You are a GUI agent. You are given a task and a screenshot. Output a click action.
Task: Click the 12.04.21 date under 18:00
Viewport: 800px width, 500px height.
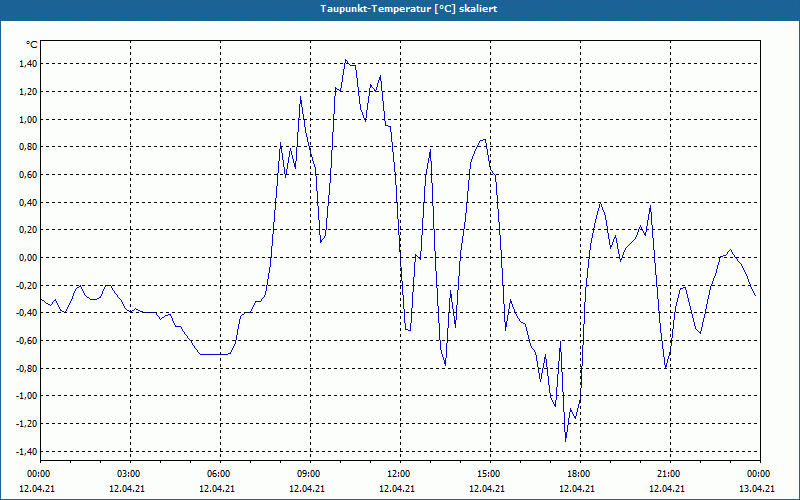click(577, 488)
